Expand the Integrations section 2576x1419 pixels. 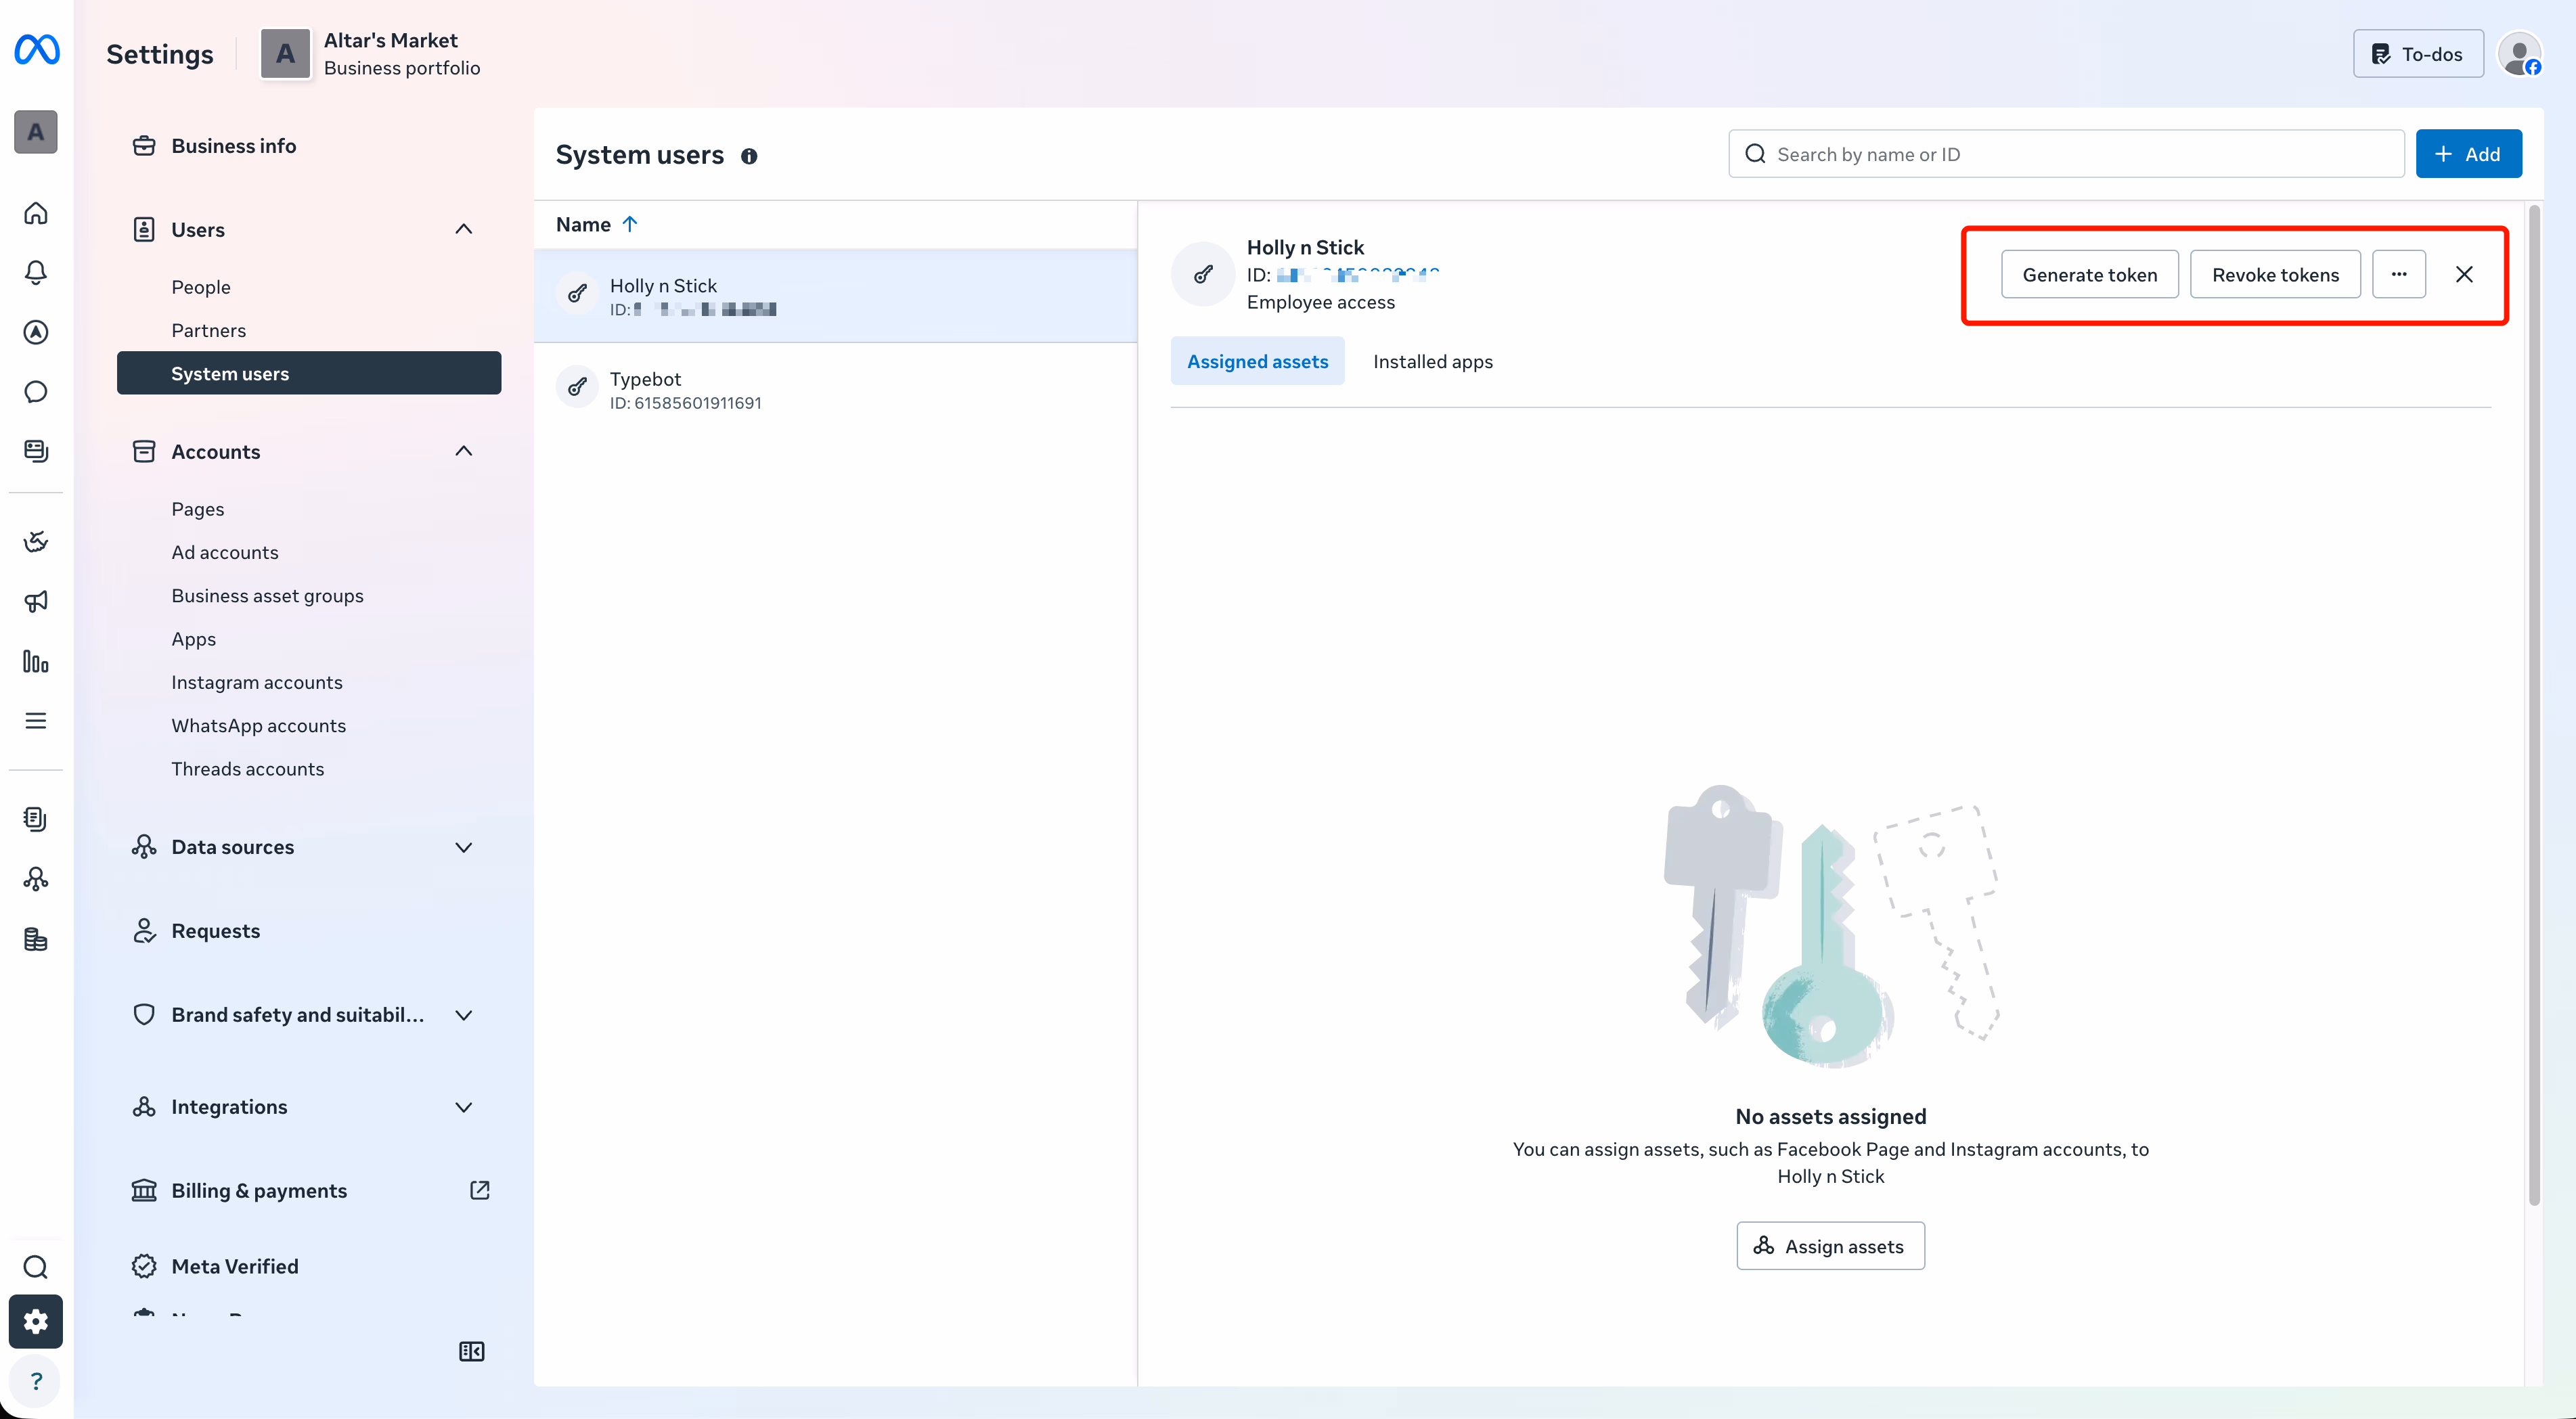pyautogui.click(x=463, y=1106)
